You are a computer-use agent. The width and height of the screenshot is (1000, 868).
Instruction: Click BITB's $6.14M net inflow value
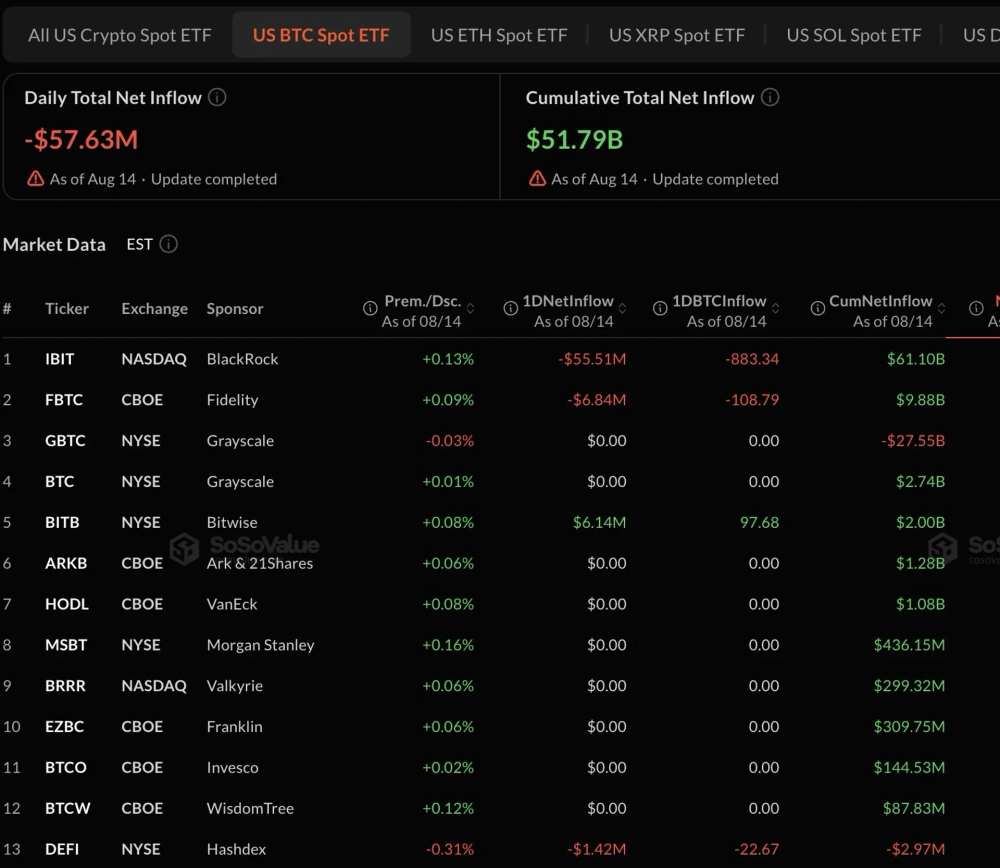click(599, 522)
